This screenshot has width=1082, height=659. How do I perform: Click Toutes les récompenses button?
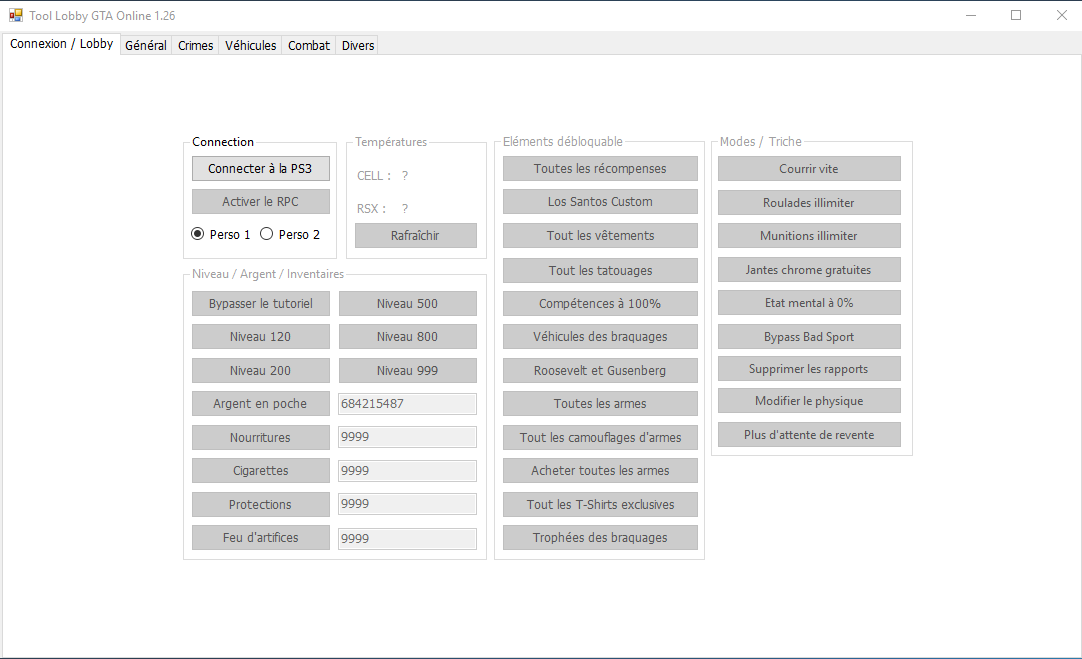[600, 168]
